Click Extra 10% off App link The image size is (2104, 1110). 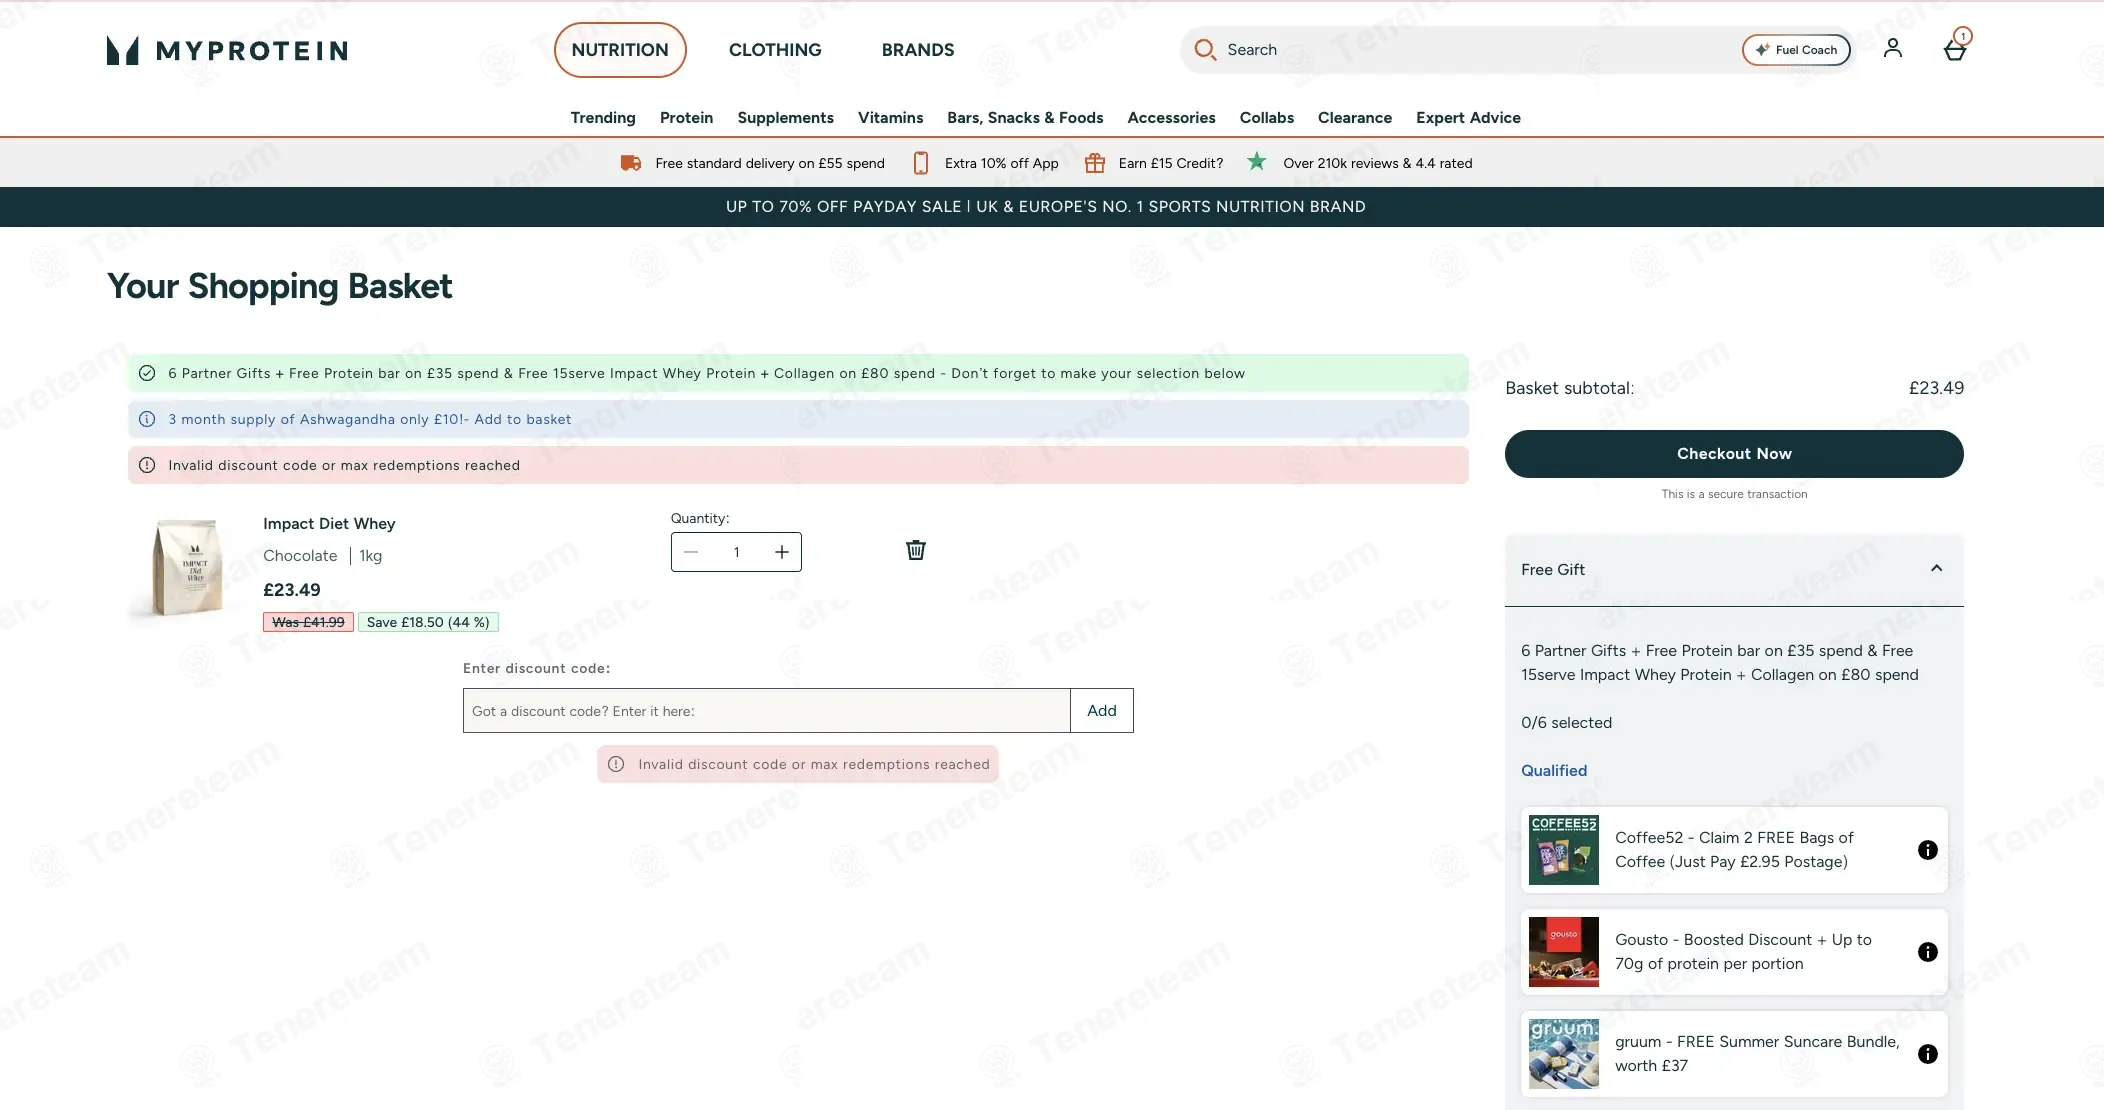click(x=1001, y=163)
